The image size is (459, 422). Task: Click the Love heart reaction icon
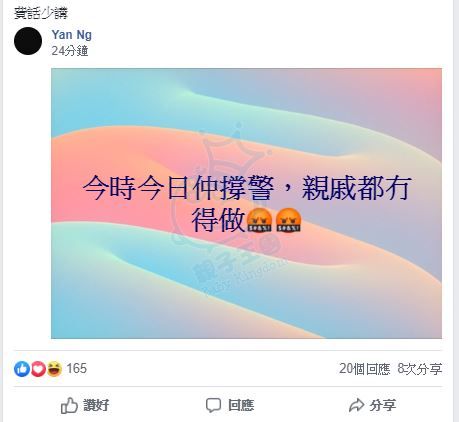pos(38,369)
